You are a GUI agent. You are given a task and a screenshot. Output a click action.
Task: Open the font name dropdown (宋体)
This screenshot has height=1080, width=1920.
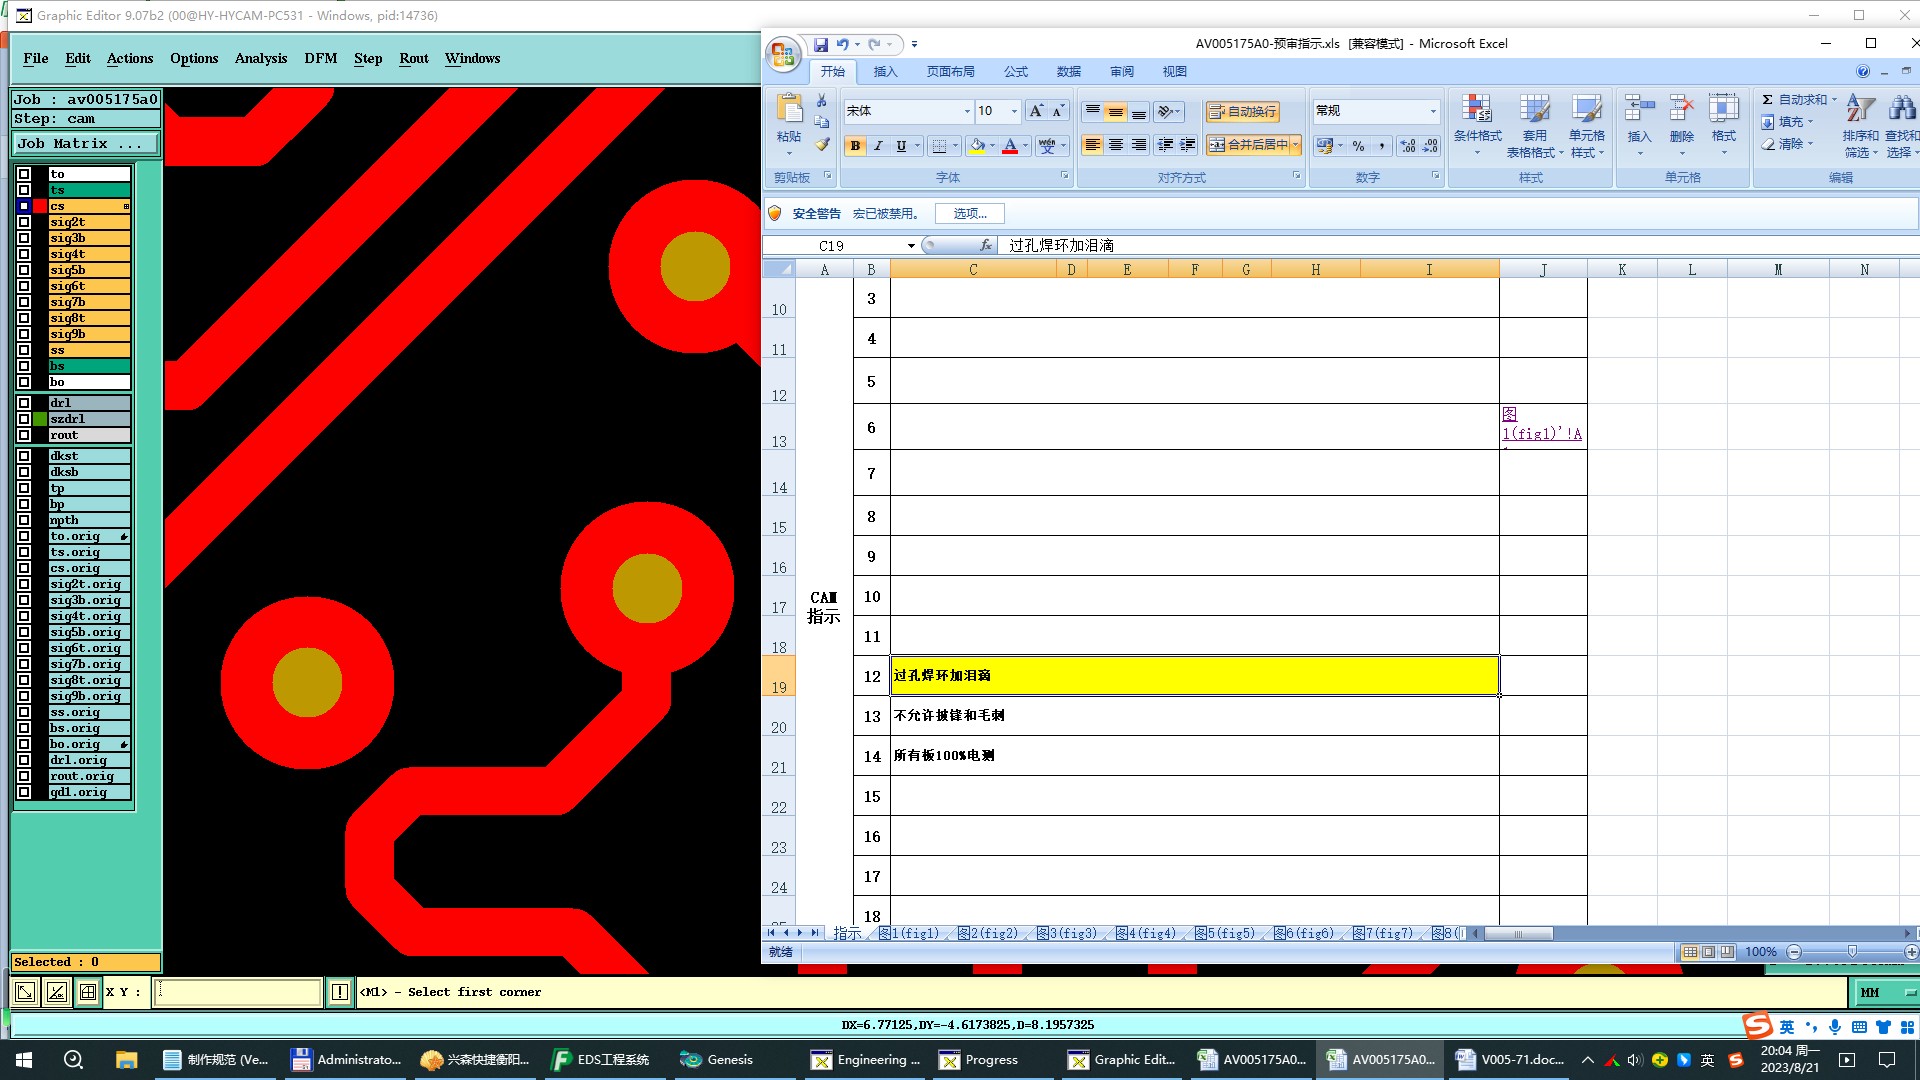tap(966, 111)
